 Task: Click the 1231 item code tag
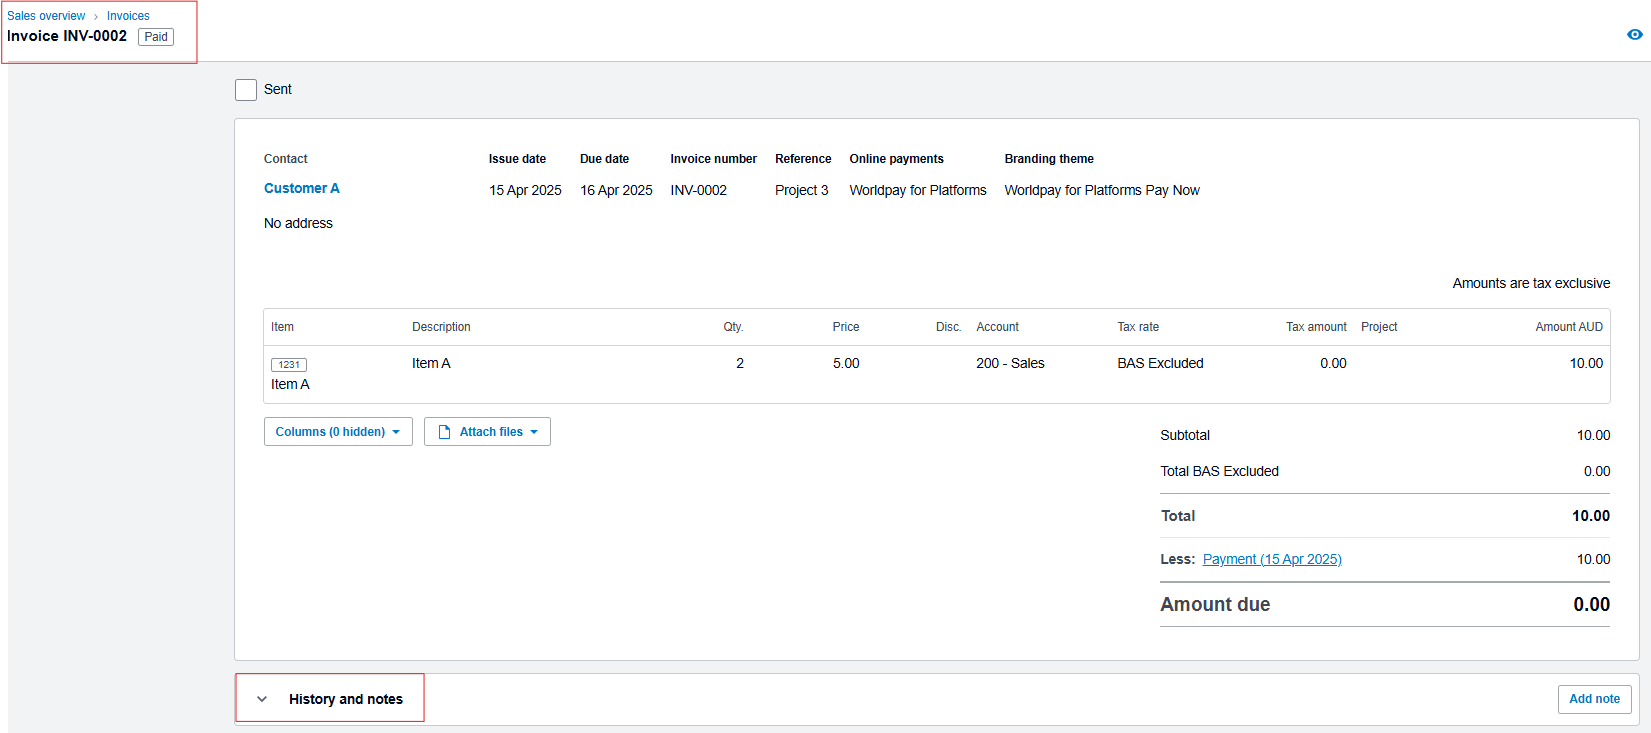coord(289,365)
